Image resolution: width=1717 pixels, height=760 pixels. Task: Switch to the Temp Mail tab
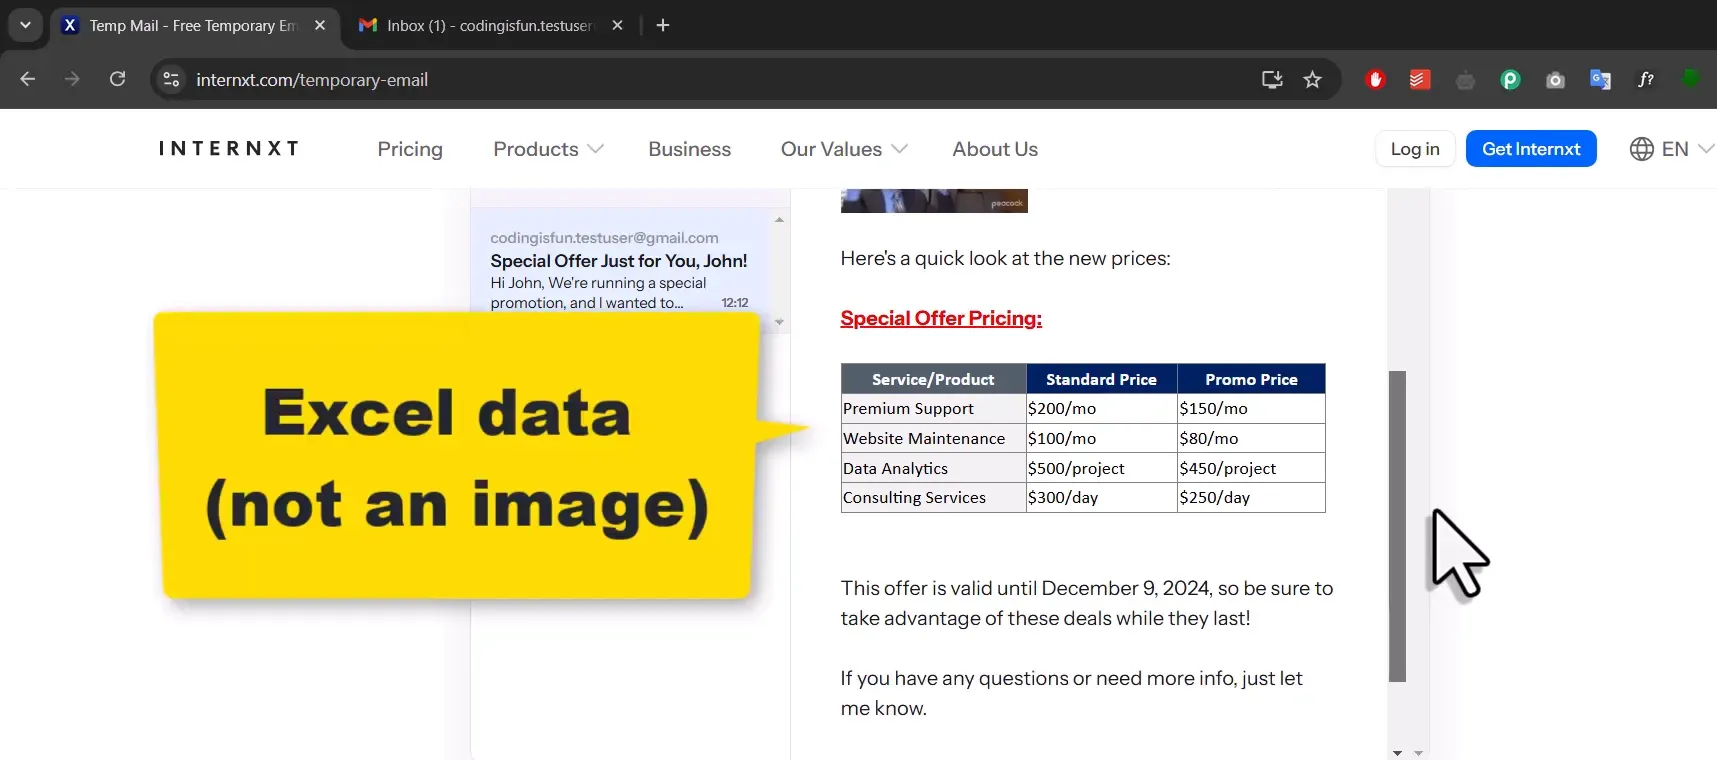point(192,25)
